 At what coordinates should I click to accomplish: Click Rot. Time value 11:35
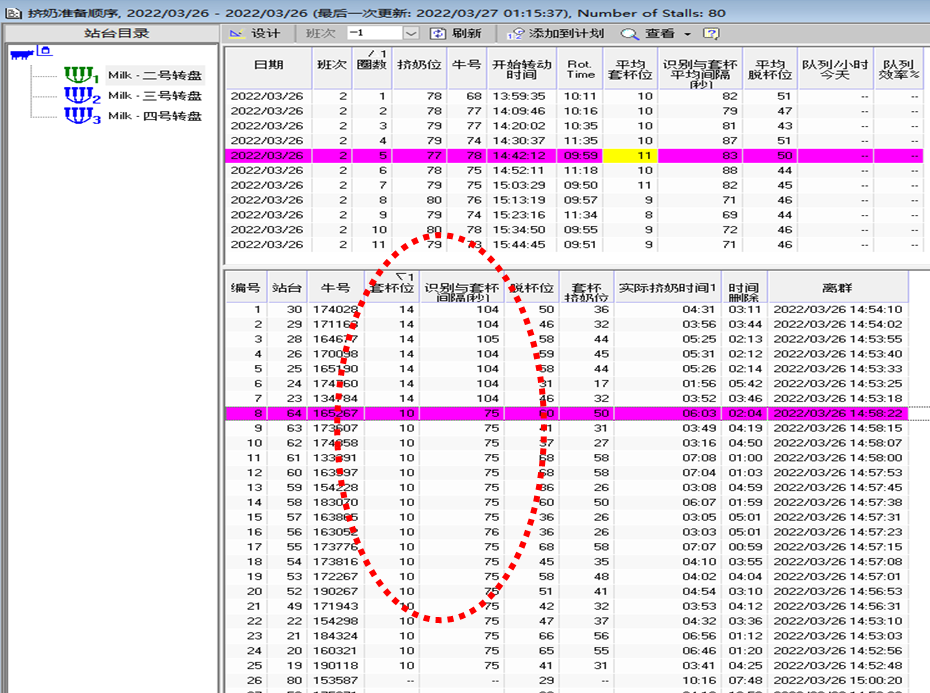[x=580, y=141]
